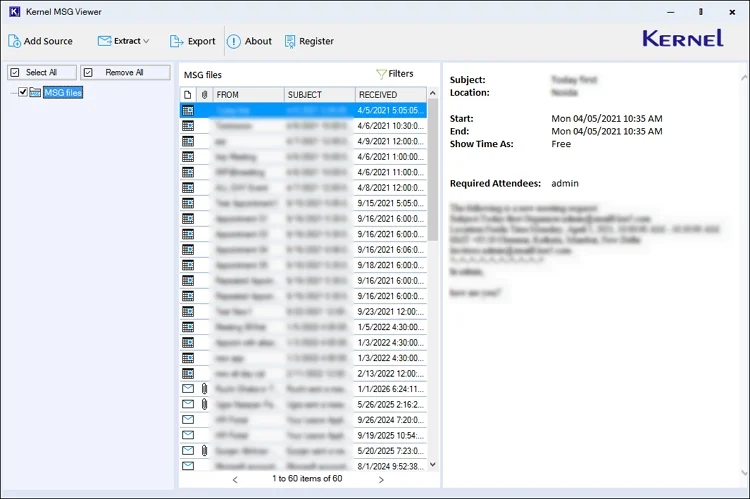The height and width of the screenshot is (499, 750).
Task: Go to next page of items
Action: pyautogui.click(x=381, y=479)
